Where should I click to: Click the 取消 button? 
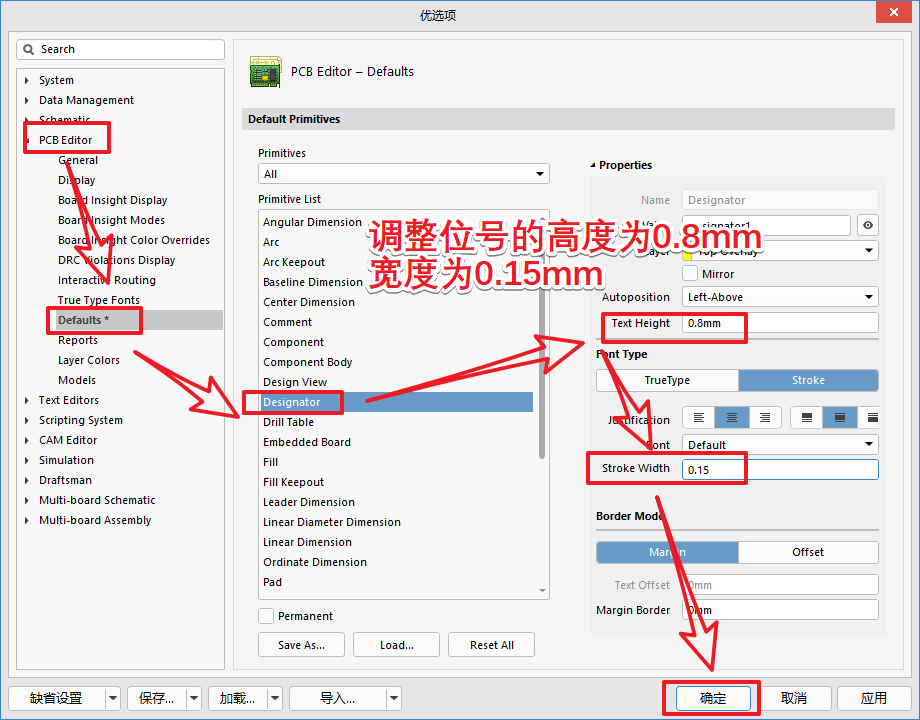click(794, 698)
